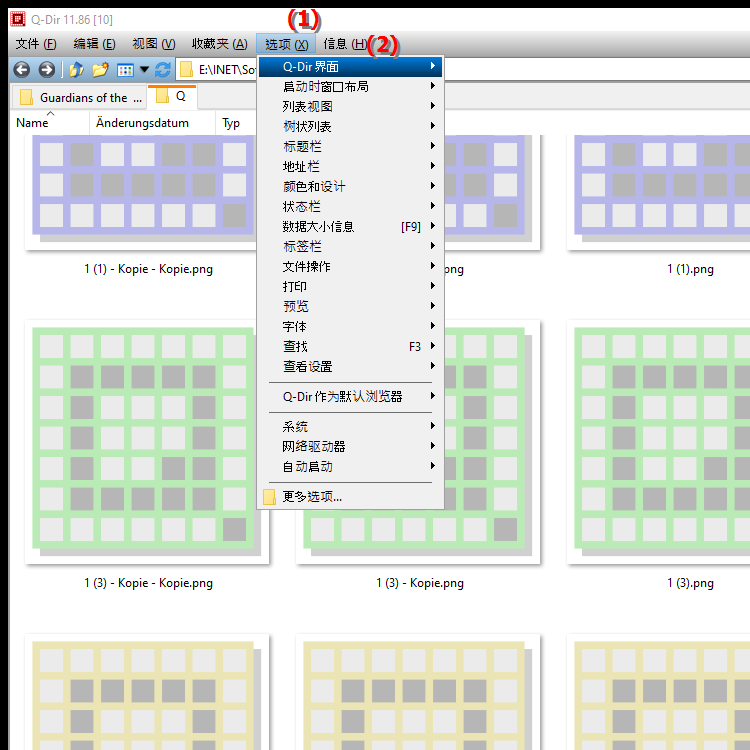Open the 查找 F3 menu entry
750x750 pixels.
pyautogui.click(x=350, y=346)
